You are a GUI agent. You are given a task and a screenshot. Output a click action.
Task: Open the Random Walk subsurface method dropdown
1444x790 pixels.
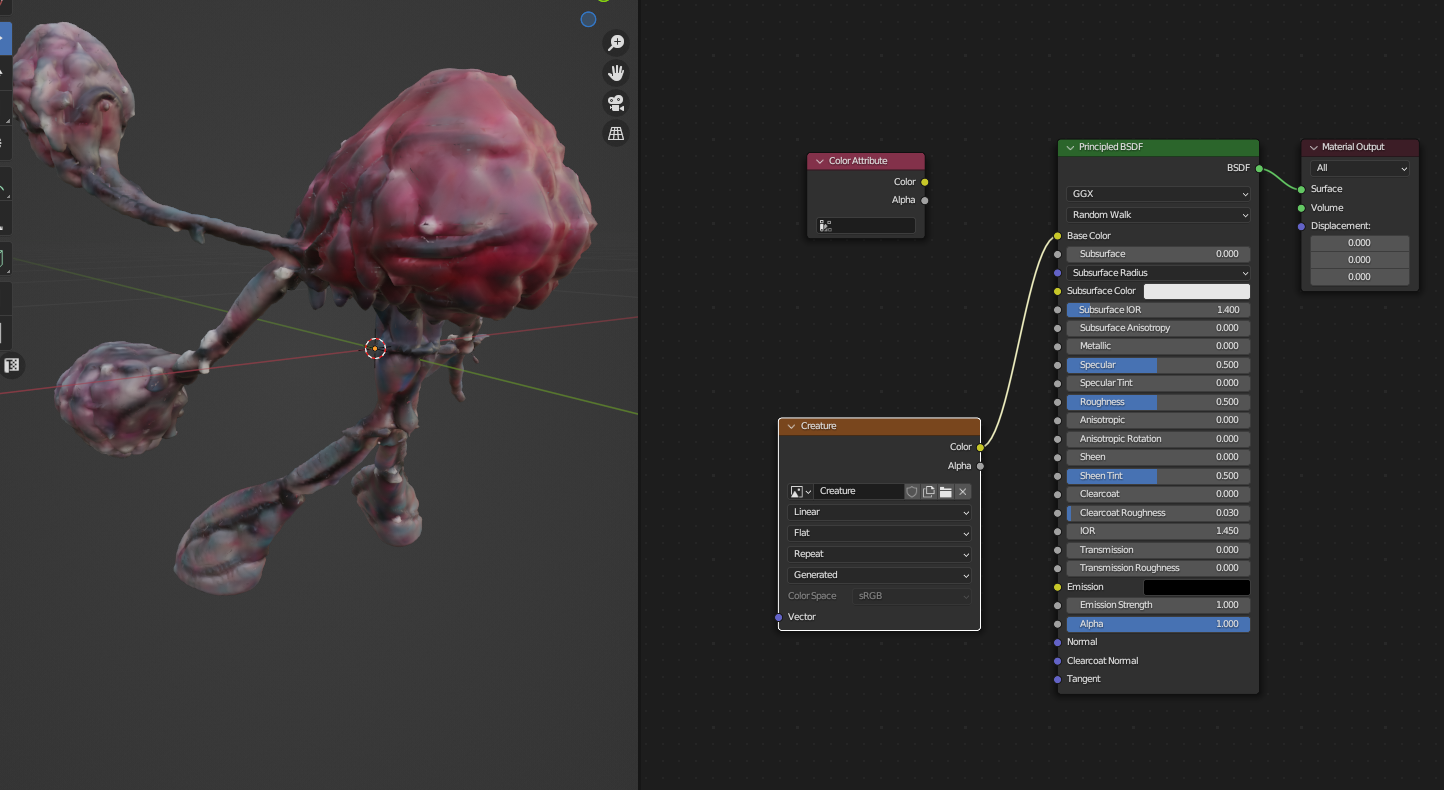(1158, 215)
